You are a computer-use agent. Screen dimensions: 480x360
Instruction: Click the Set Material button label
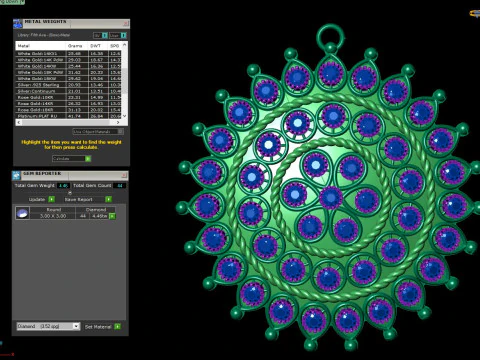point(98,327)
